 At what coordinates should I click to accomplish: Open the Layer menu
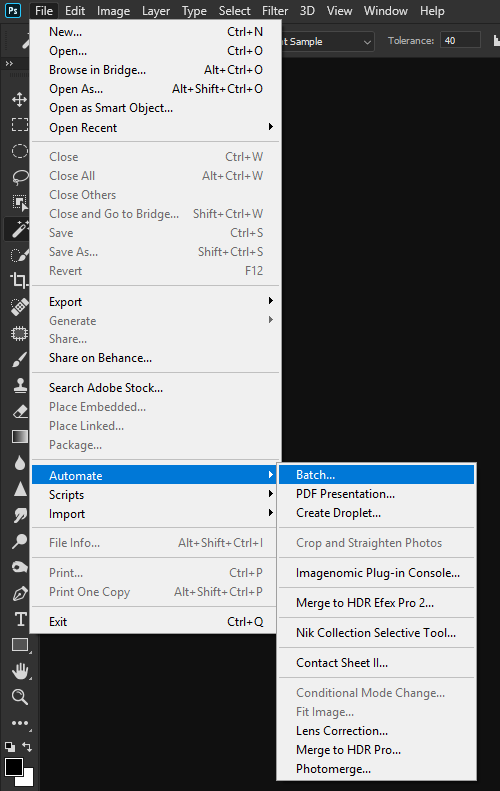[156, 11]
